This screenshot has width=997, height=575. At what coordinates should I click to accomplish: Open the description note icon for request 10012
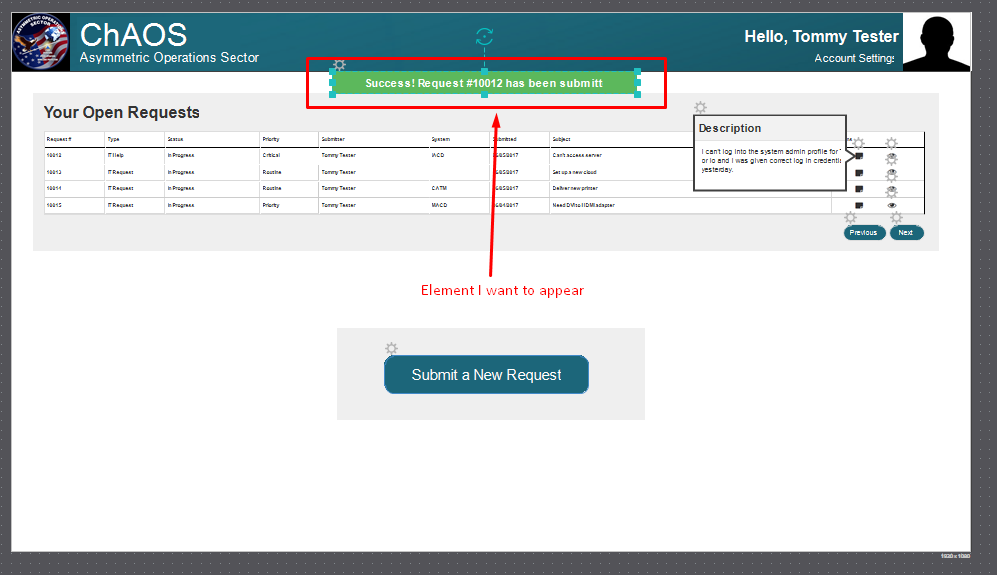click(858, 156)
